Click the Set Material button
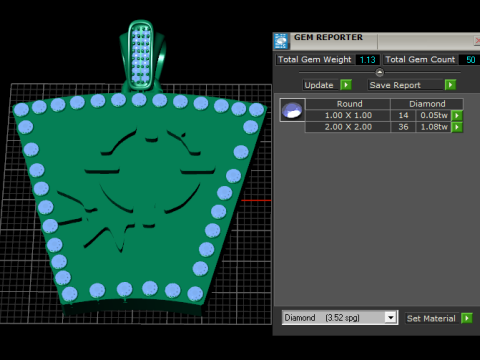This screenshot has height=360, width=480. [x=432, y=318]
